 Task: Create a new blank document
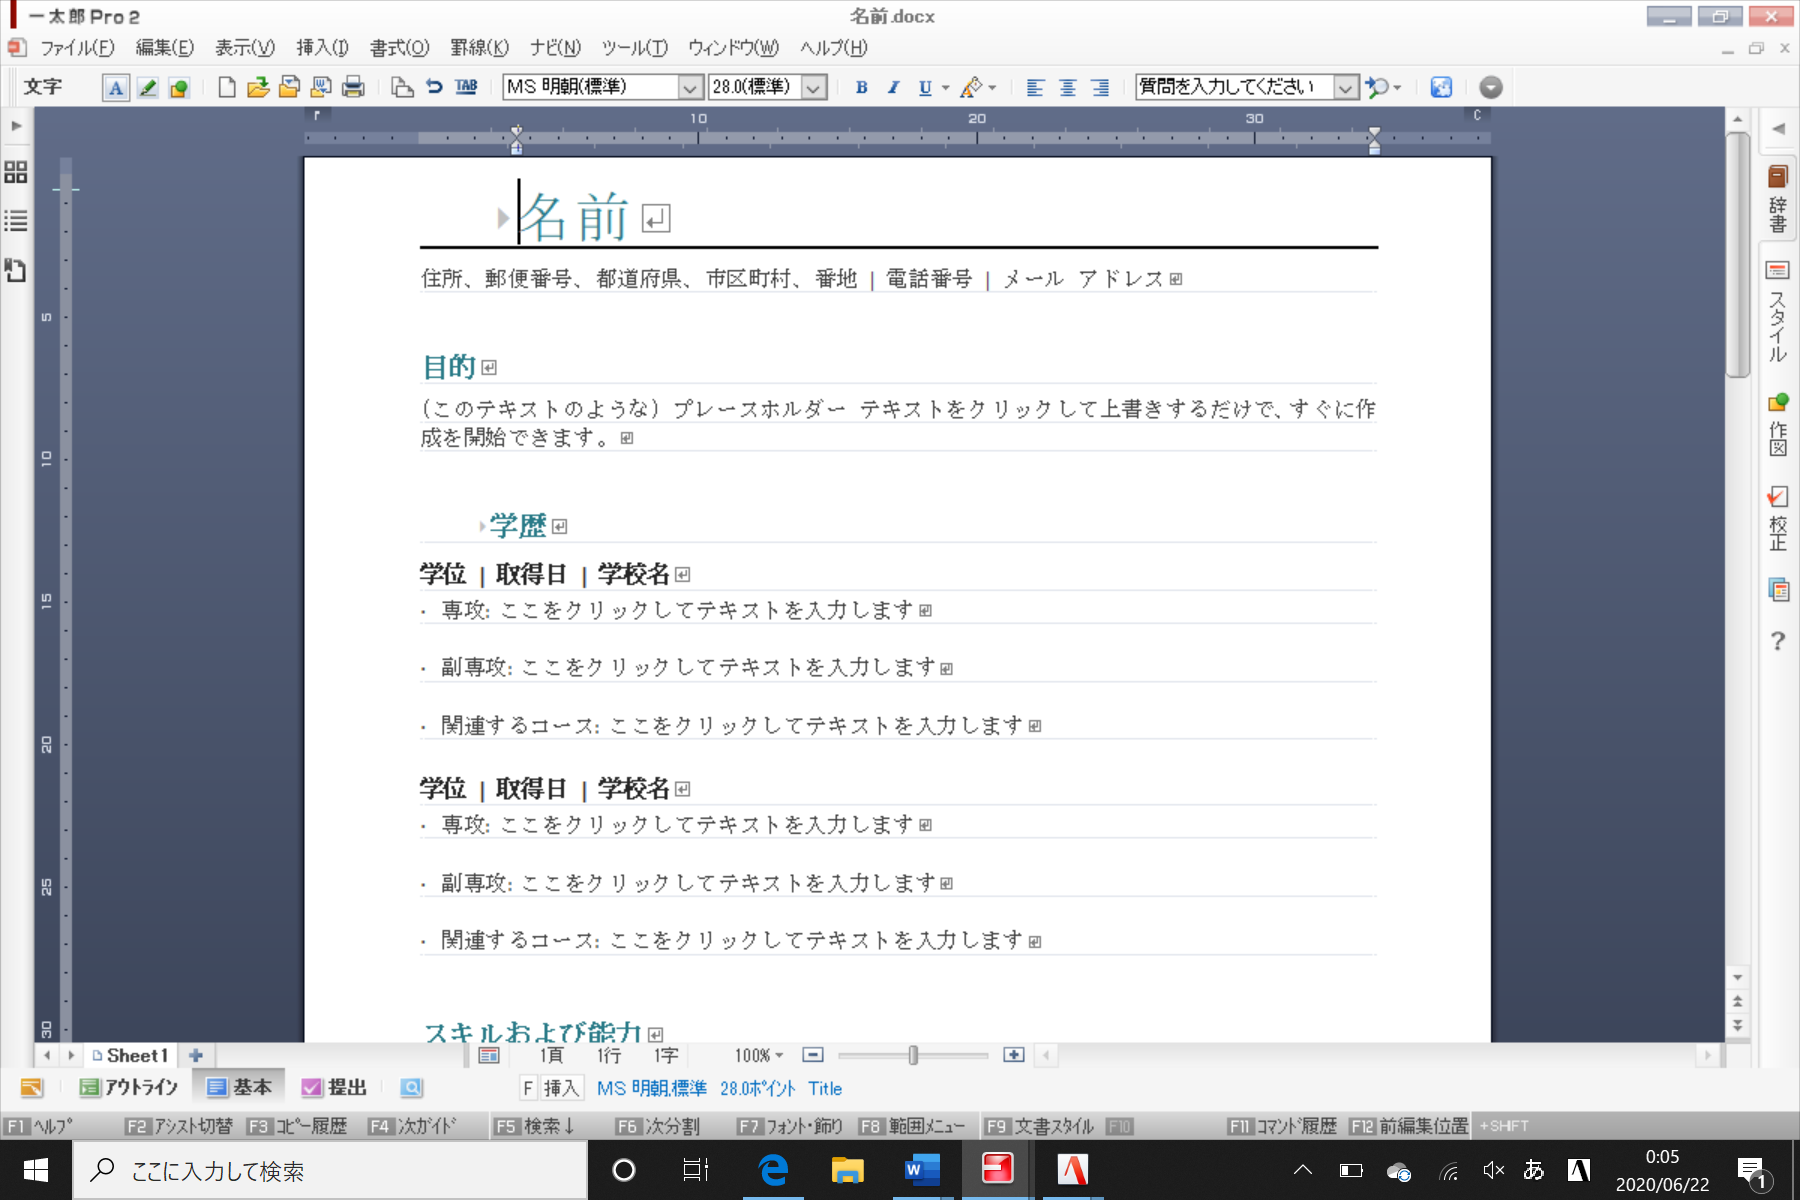(x=227, y=87)
